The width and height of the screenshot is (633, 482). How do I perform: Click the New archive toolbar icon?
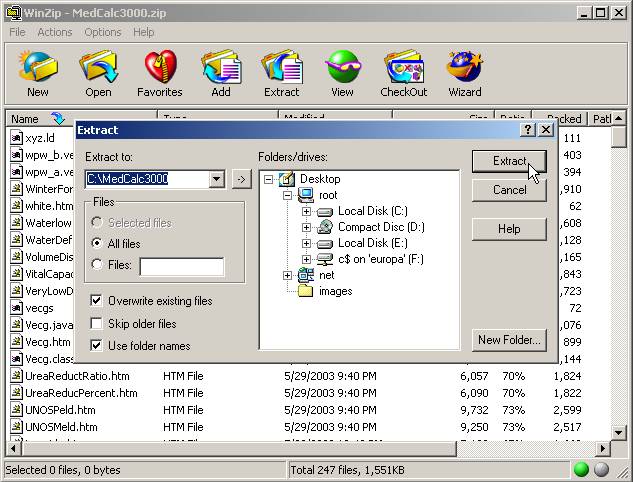point(38,74)
